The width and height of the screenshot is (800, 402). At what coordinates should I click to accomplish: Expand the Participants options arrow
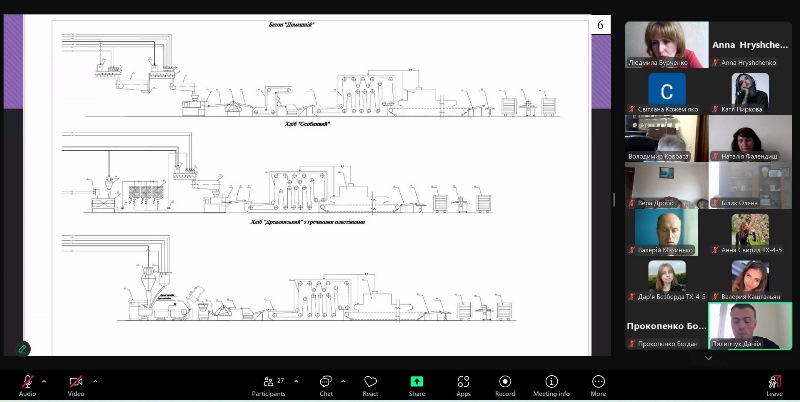296,381
